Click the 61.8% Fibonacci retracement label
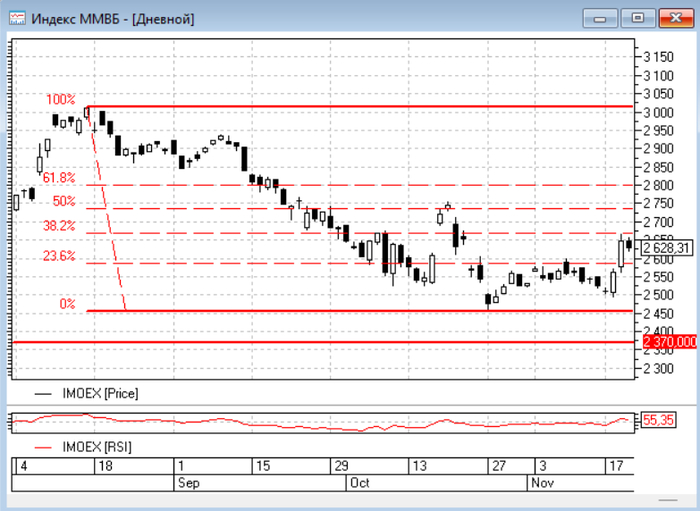This screenshot has width=700, height=511. [x=59, y=177]
